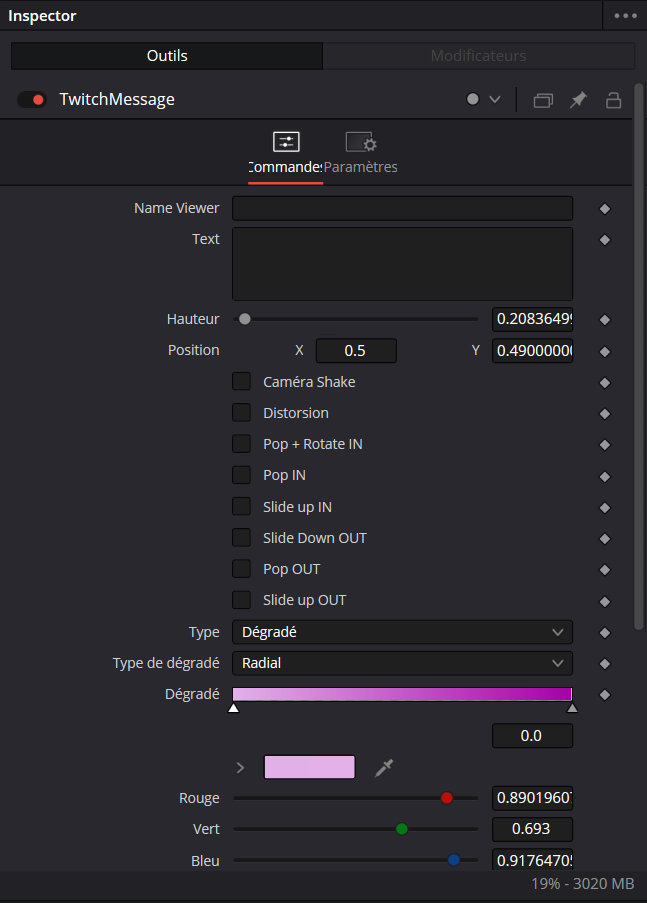Lock the TwitchMessage node with the padlock icon
647x903 pixels.
pyautogui.click(x=614, y=100)
